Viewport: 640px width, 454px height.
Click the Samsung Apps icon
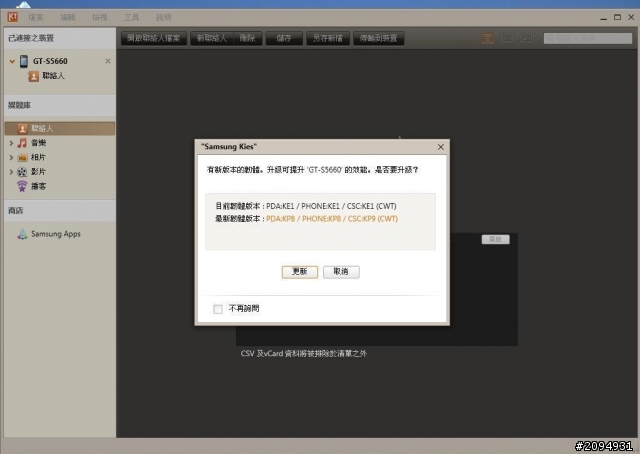(x=22, y=234)
